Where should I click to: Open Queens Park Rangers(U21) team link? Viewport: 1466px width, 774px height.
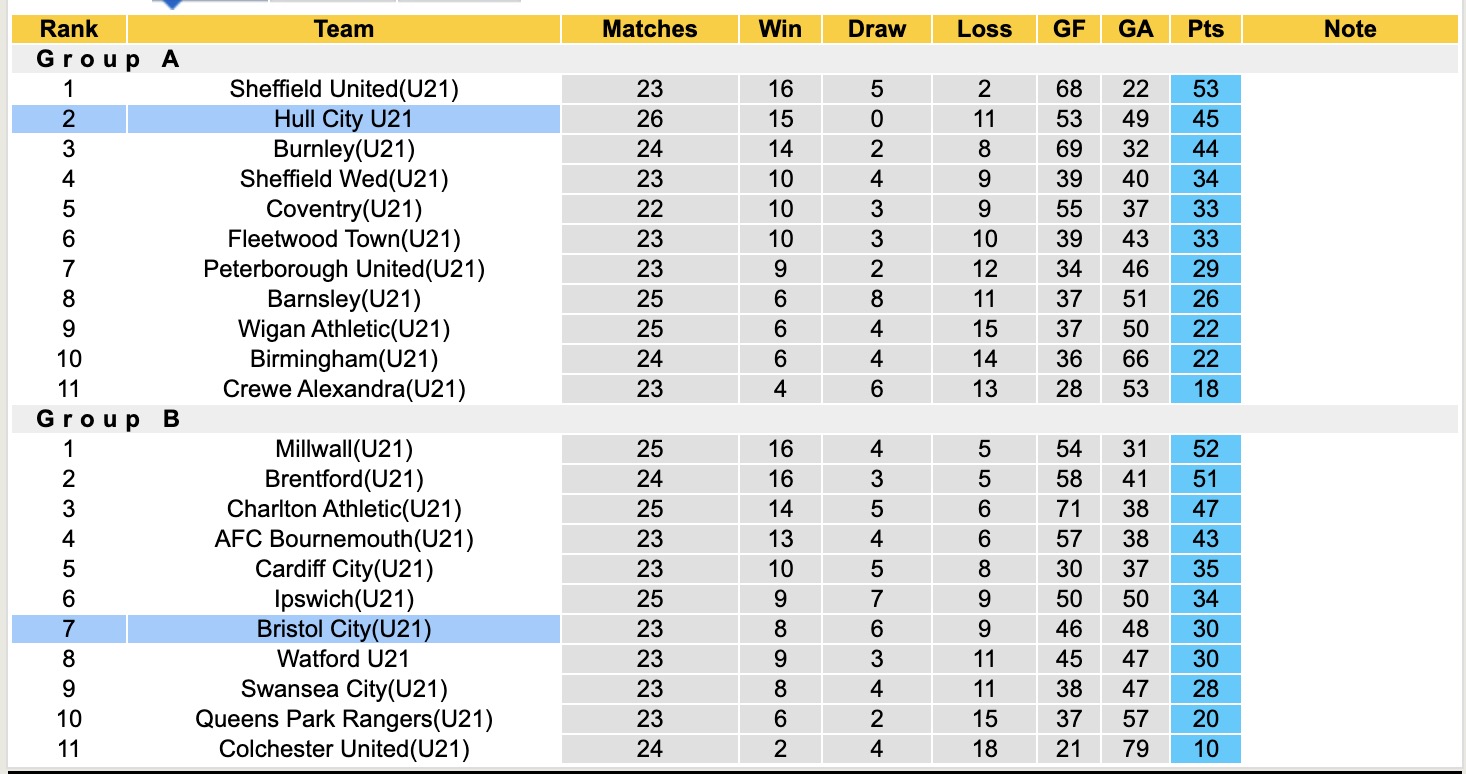coord(344,719)
